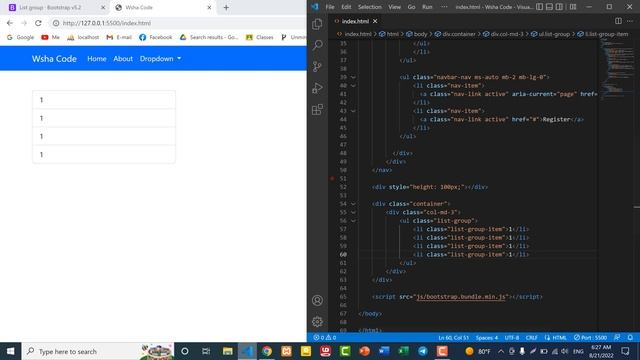Show hidden system tray icons chevron
The image size is (640, 360).
point(501,351)
